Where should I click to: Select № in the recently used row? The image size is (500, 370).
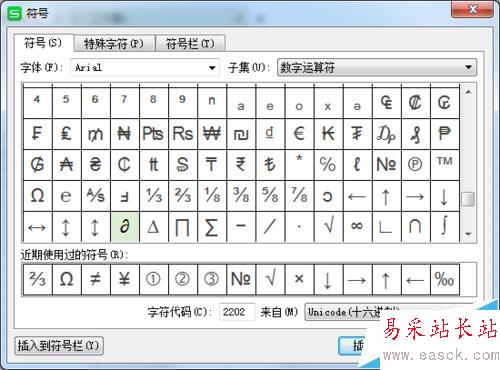click(x=241, y=279)
